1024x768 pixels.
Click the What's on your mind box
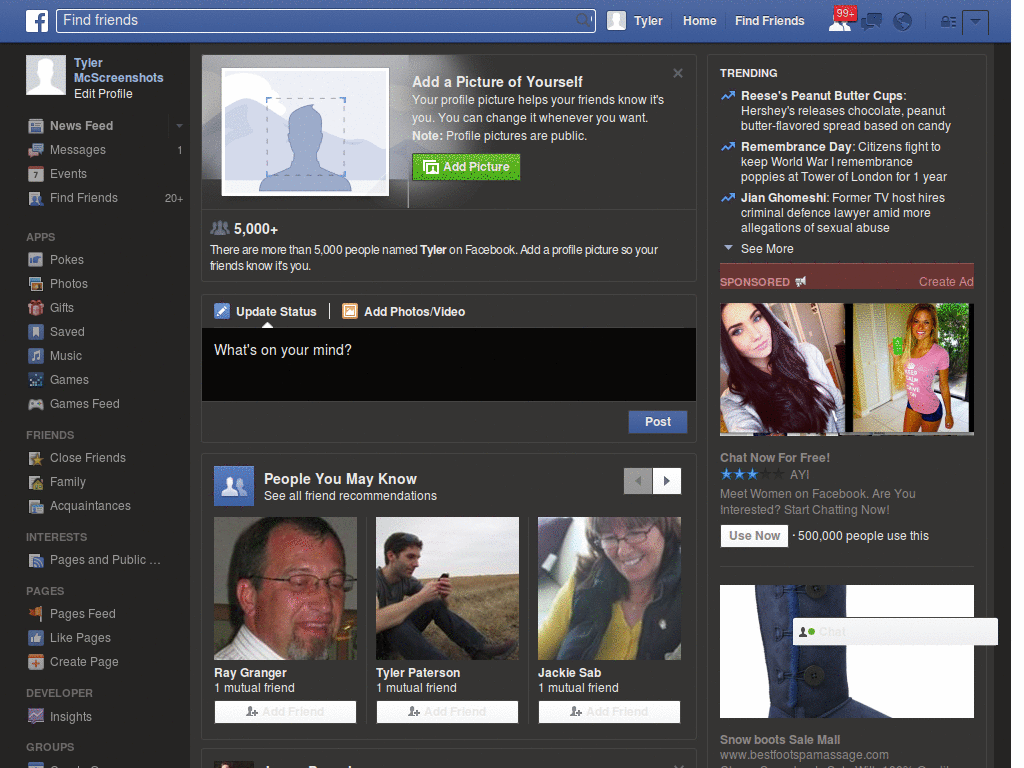449,364
